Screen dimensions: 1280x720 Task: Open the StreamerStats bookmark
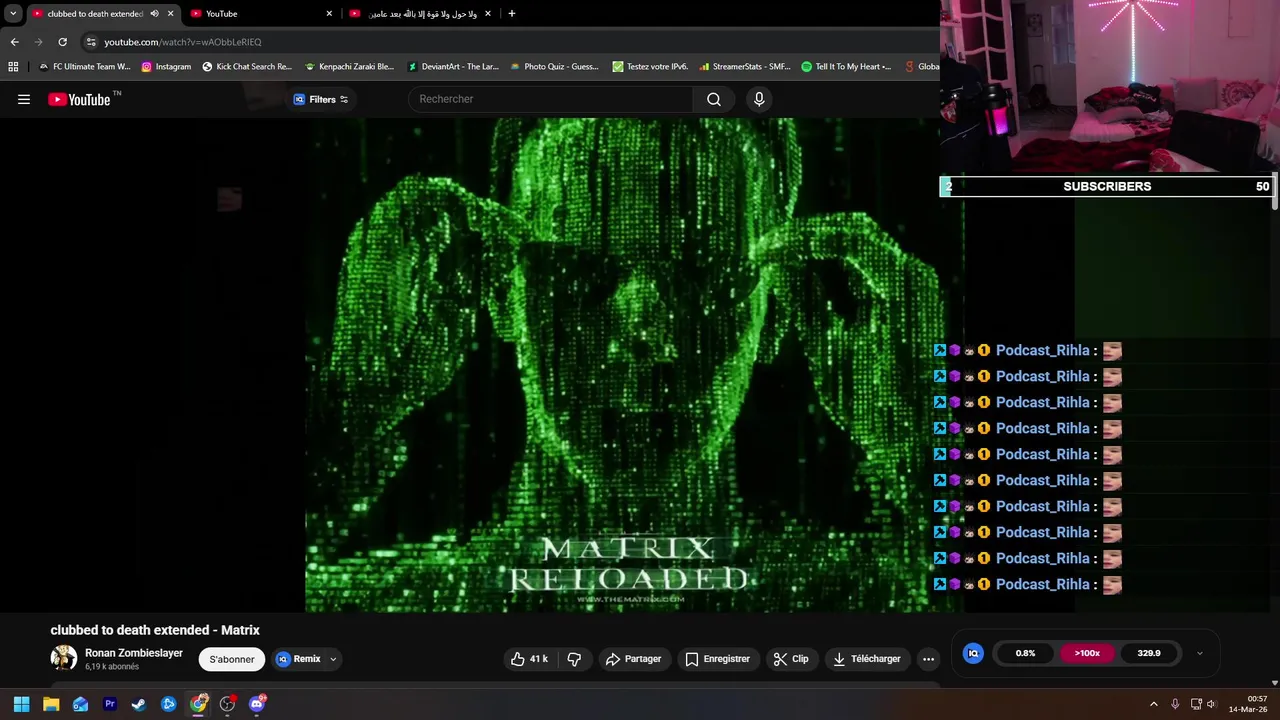tap(745, 67)
